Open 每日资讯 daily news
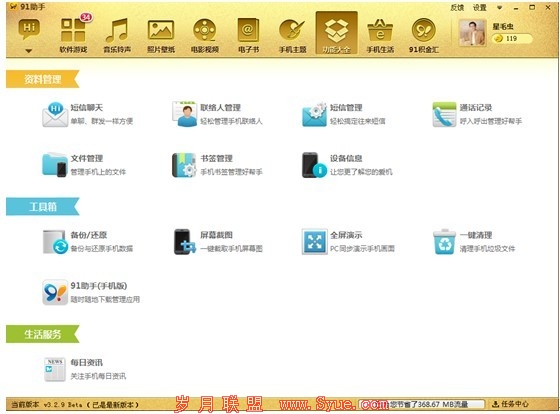 [84, 369]
